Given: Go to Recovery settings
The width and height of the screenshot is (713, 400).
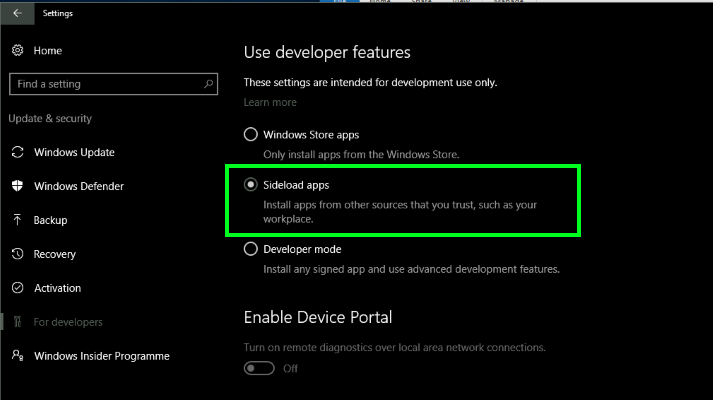Looking at the screenshot, I should coord(55,254).
